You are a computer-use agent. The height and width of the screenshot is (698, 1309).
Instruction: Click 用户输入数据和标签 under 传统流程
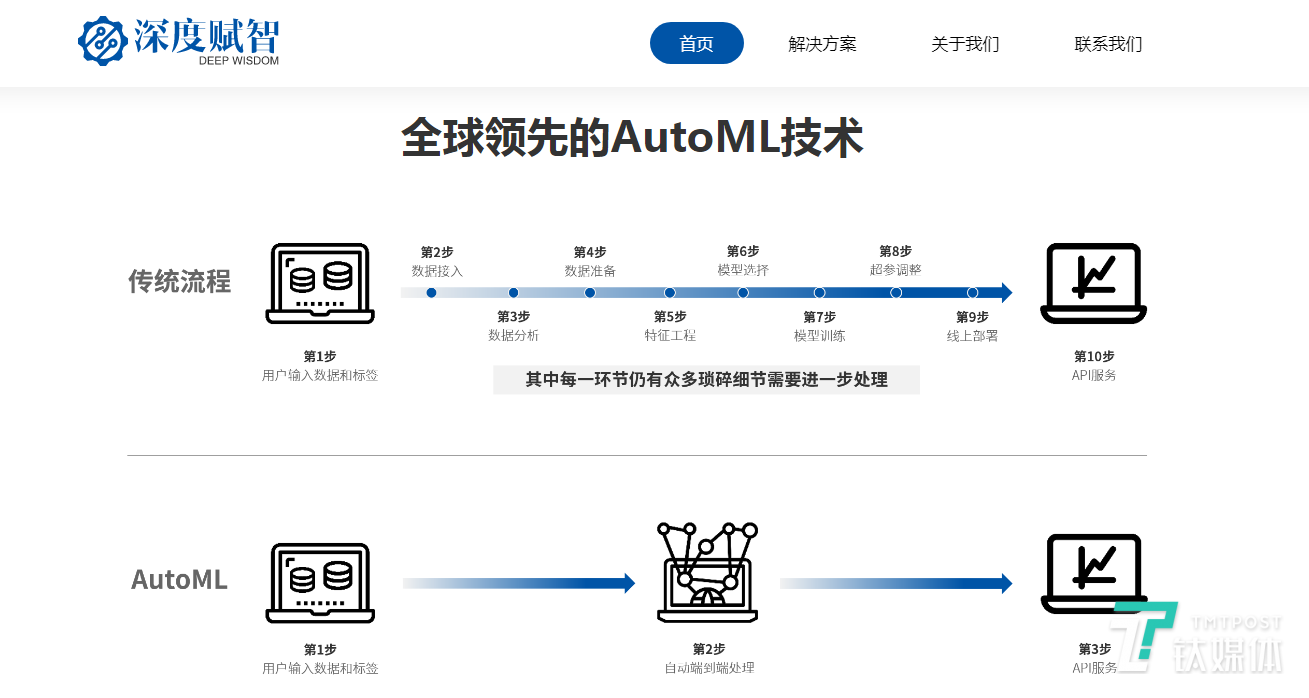pos(320,376)
